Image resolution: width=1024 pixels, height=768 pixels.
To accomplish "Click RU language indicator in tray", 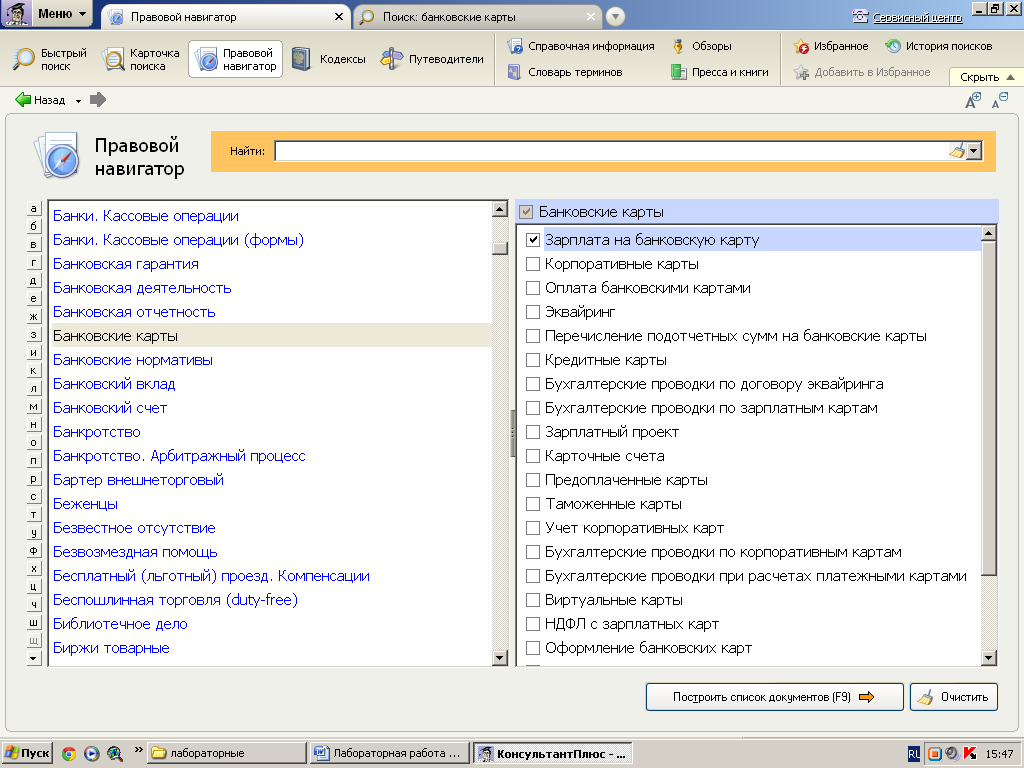I will click(914, 754).
